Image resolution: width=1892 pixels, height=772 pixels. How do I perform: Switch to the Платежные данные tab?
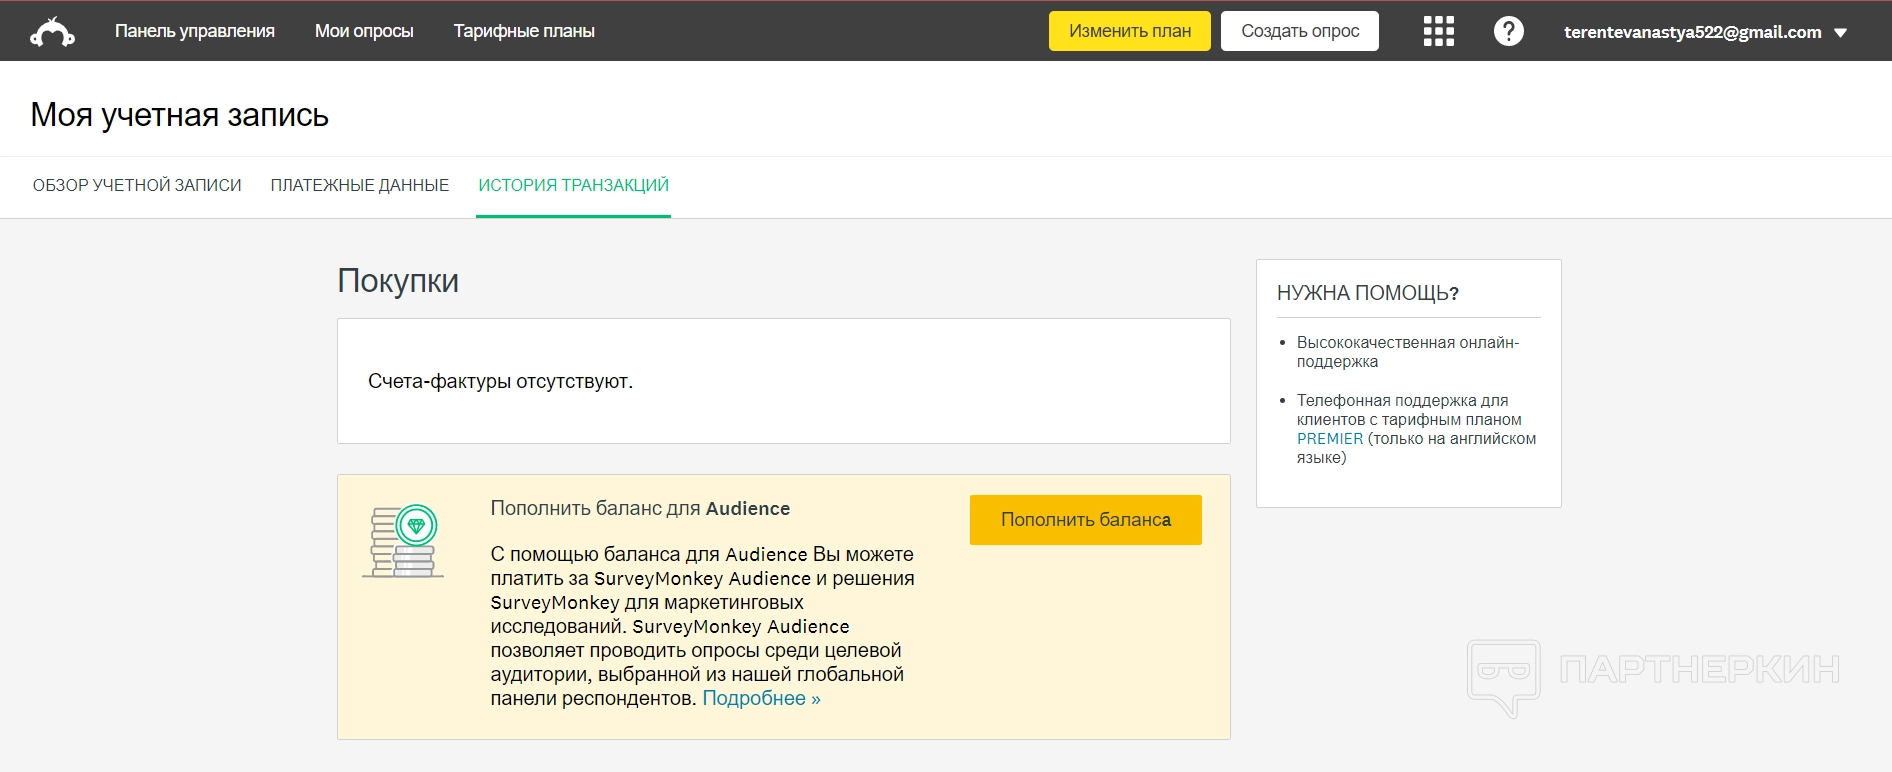click(360, 185)
